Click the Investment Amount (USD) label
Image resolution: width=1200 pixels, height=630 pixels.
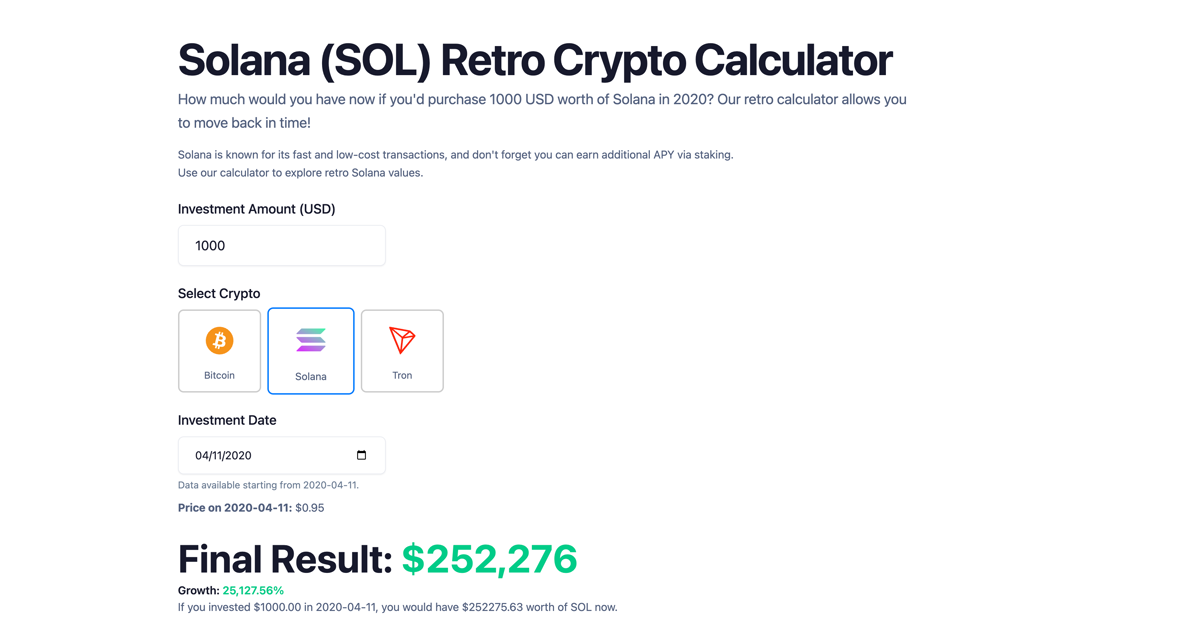256,209
